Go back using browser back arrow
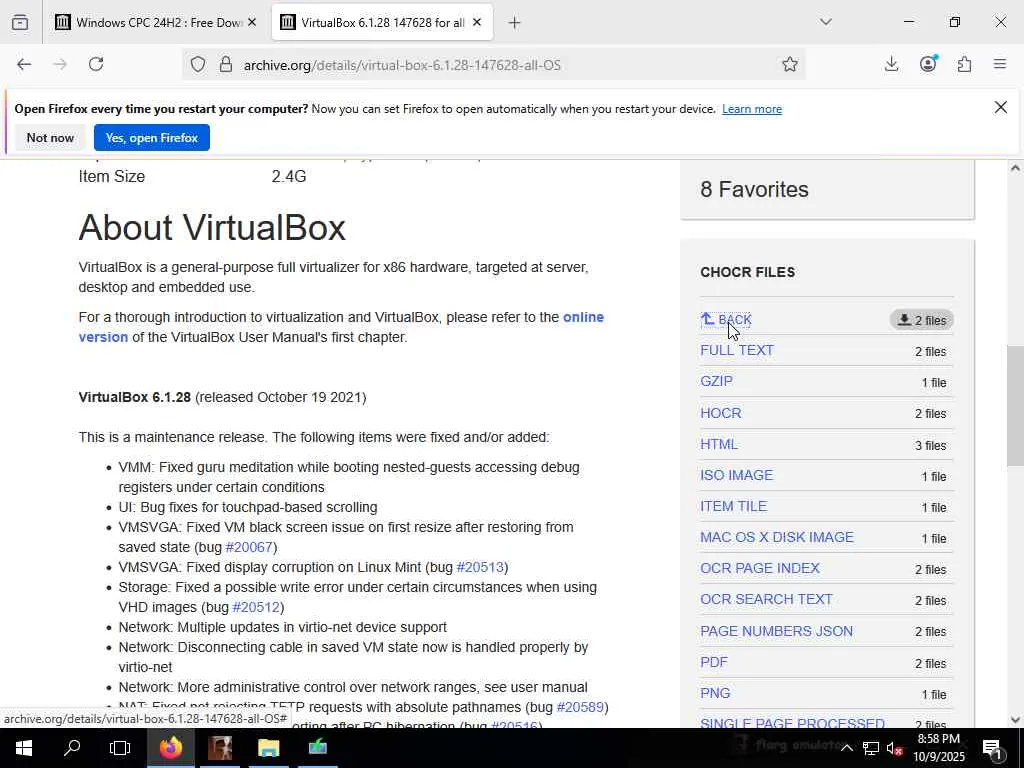1024x768 pixels. click(24, 64)
